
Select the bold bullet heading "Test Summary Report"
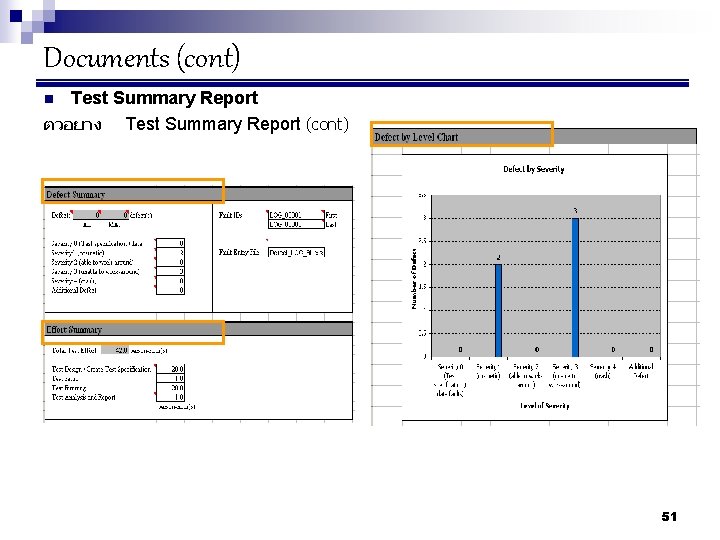tap(164, 98)
